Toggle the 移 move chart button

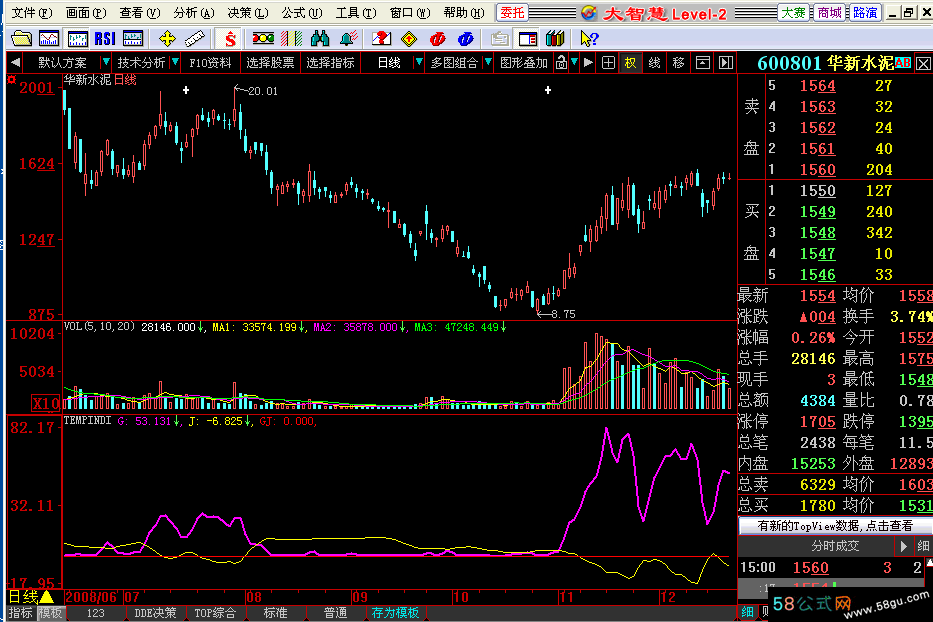[x=678, y=62]
